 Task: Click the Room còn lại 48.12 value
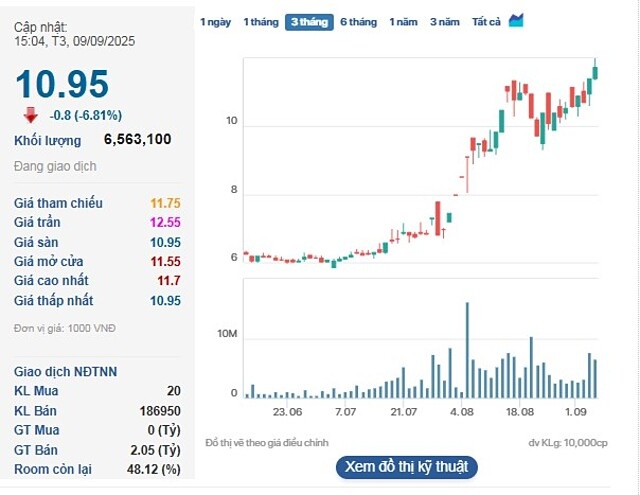tap(153, 469)
